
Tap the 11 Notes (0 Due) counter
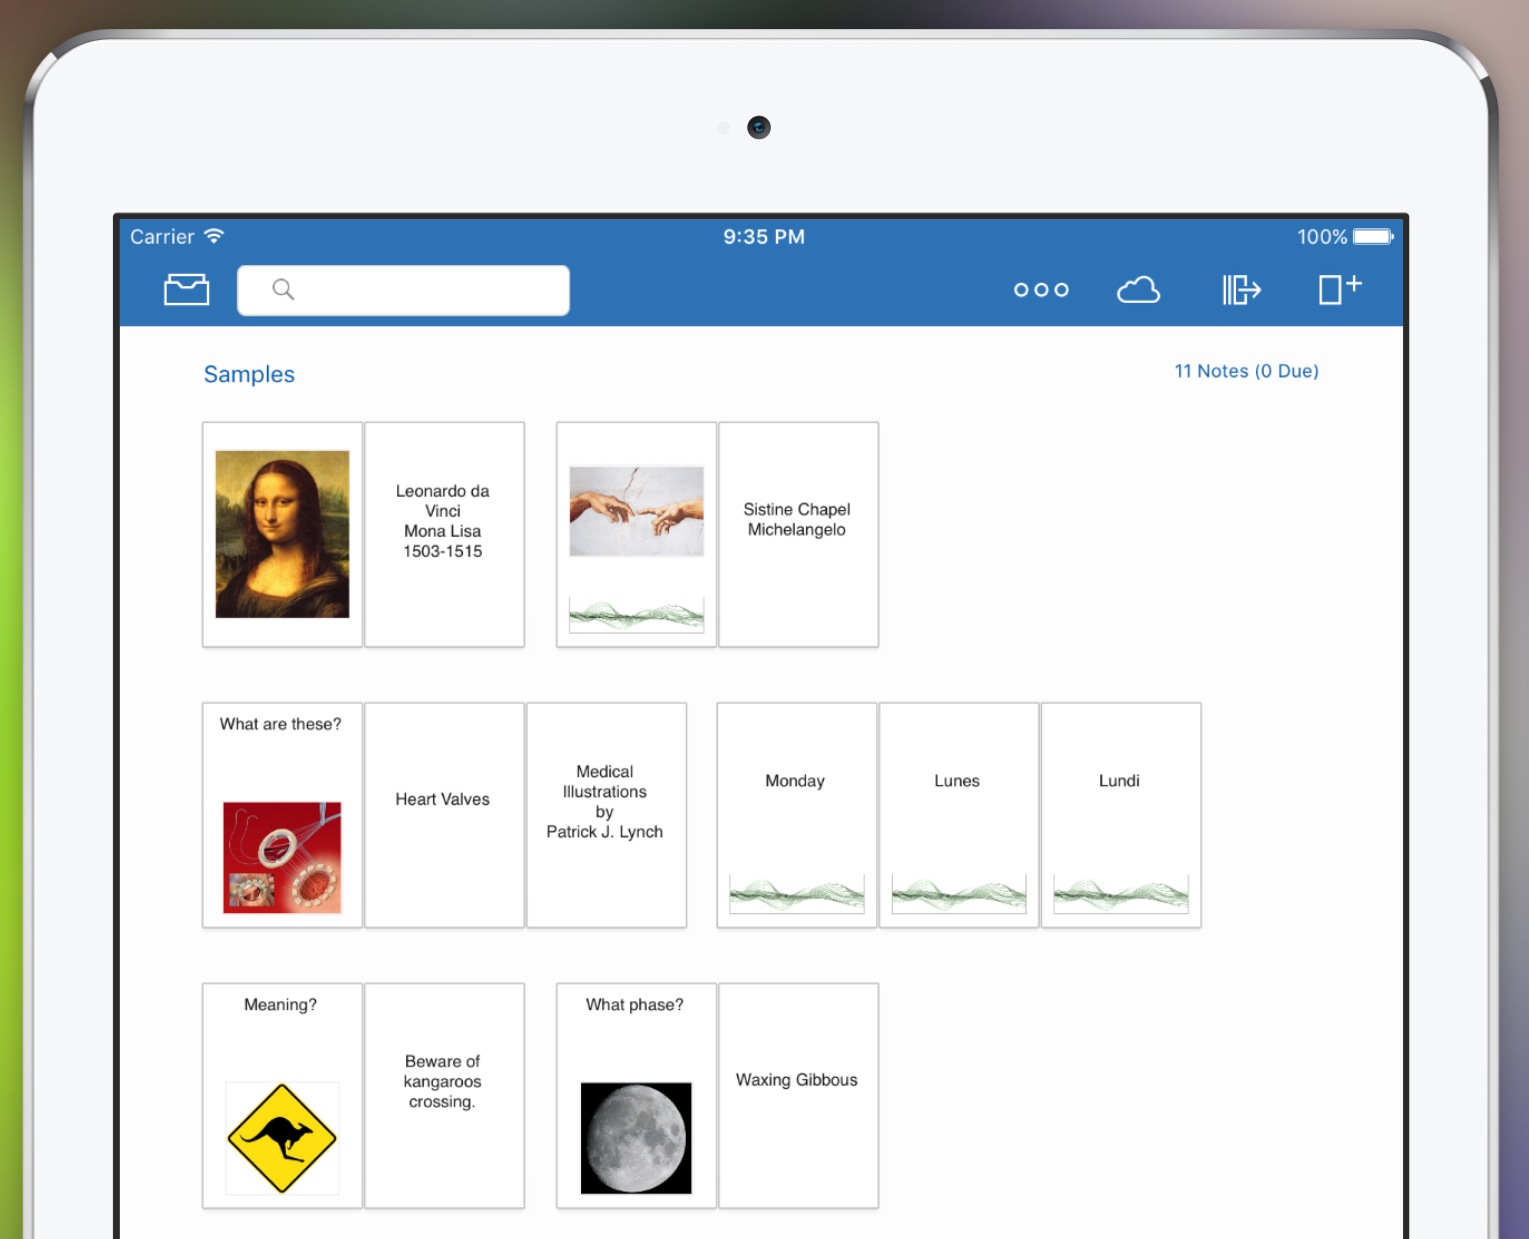[1246, 371]
